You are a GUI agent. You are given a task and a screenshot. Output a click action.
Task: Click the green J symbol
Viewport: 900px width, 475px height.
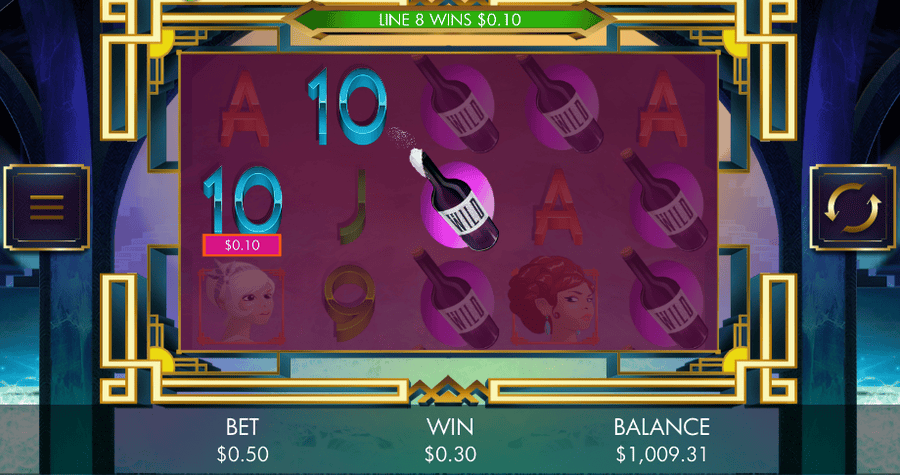coord(351,205)
